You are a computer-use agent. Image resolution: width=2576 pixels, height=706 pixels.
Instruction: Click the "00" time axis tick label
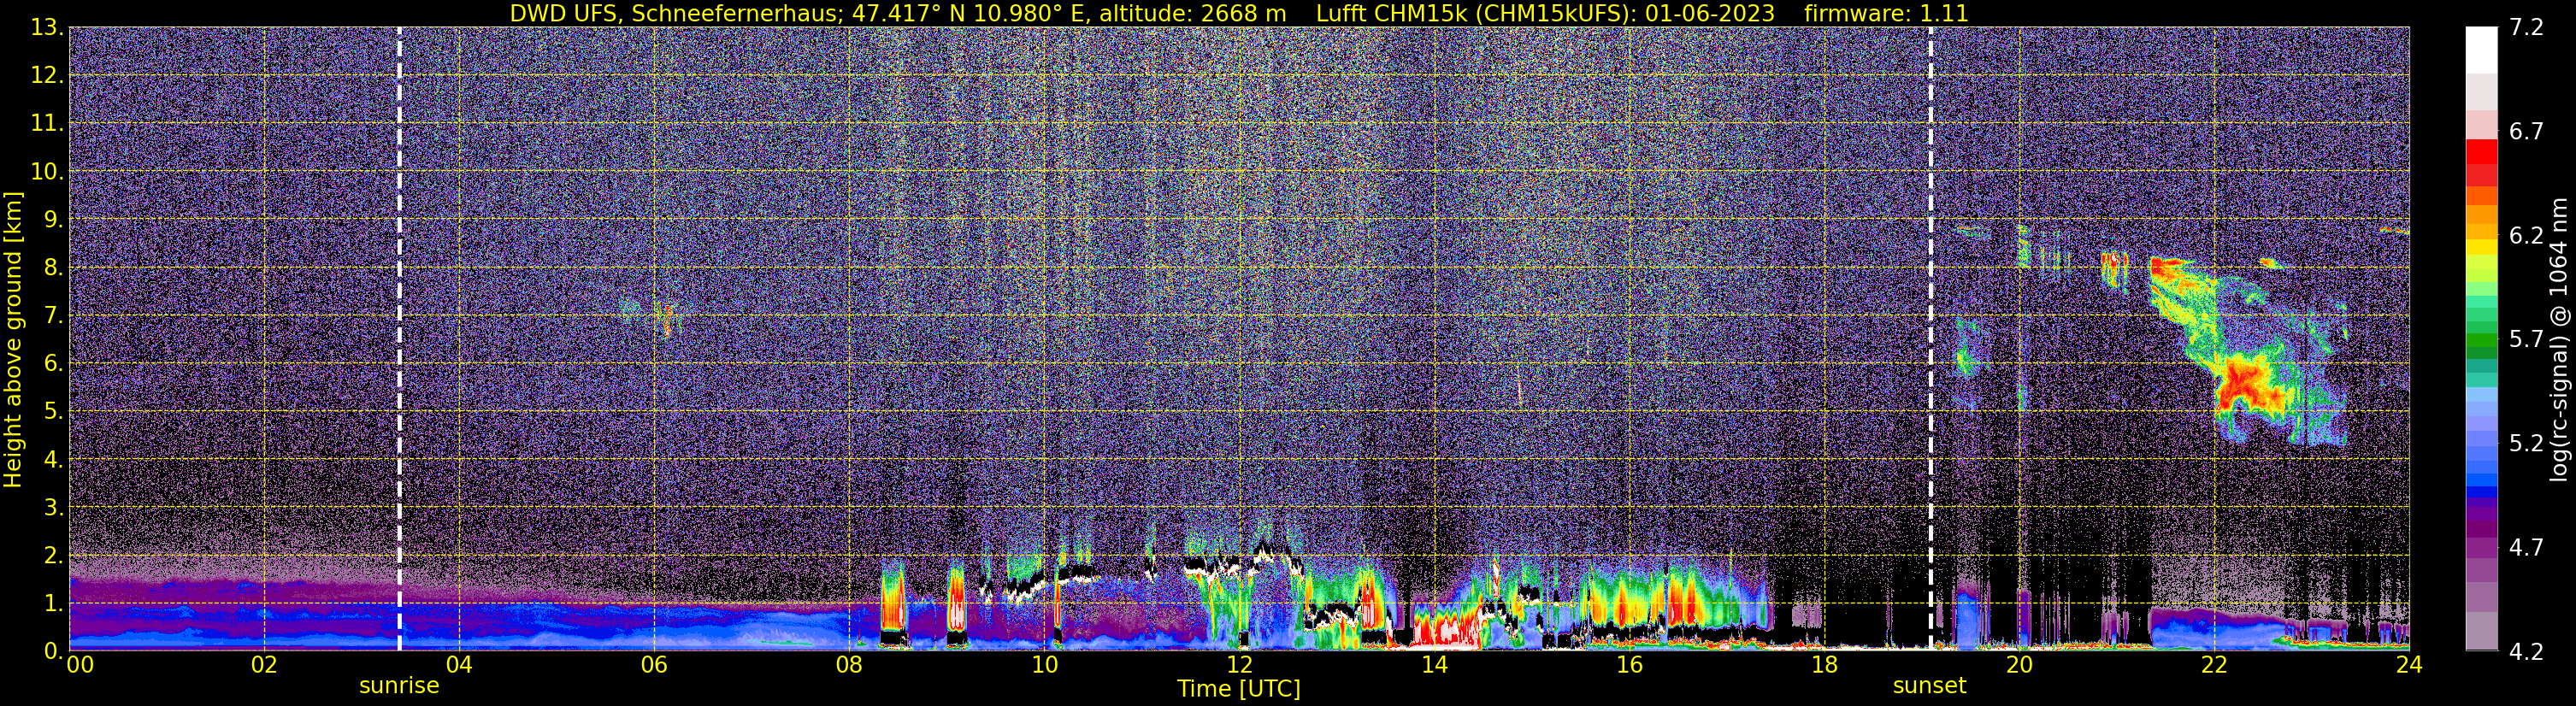point(80,666)
